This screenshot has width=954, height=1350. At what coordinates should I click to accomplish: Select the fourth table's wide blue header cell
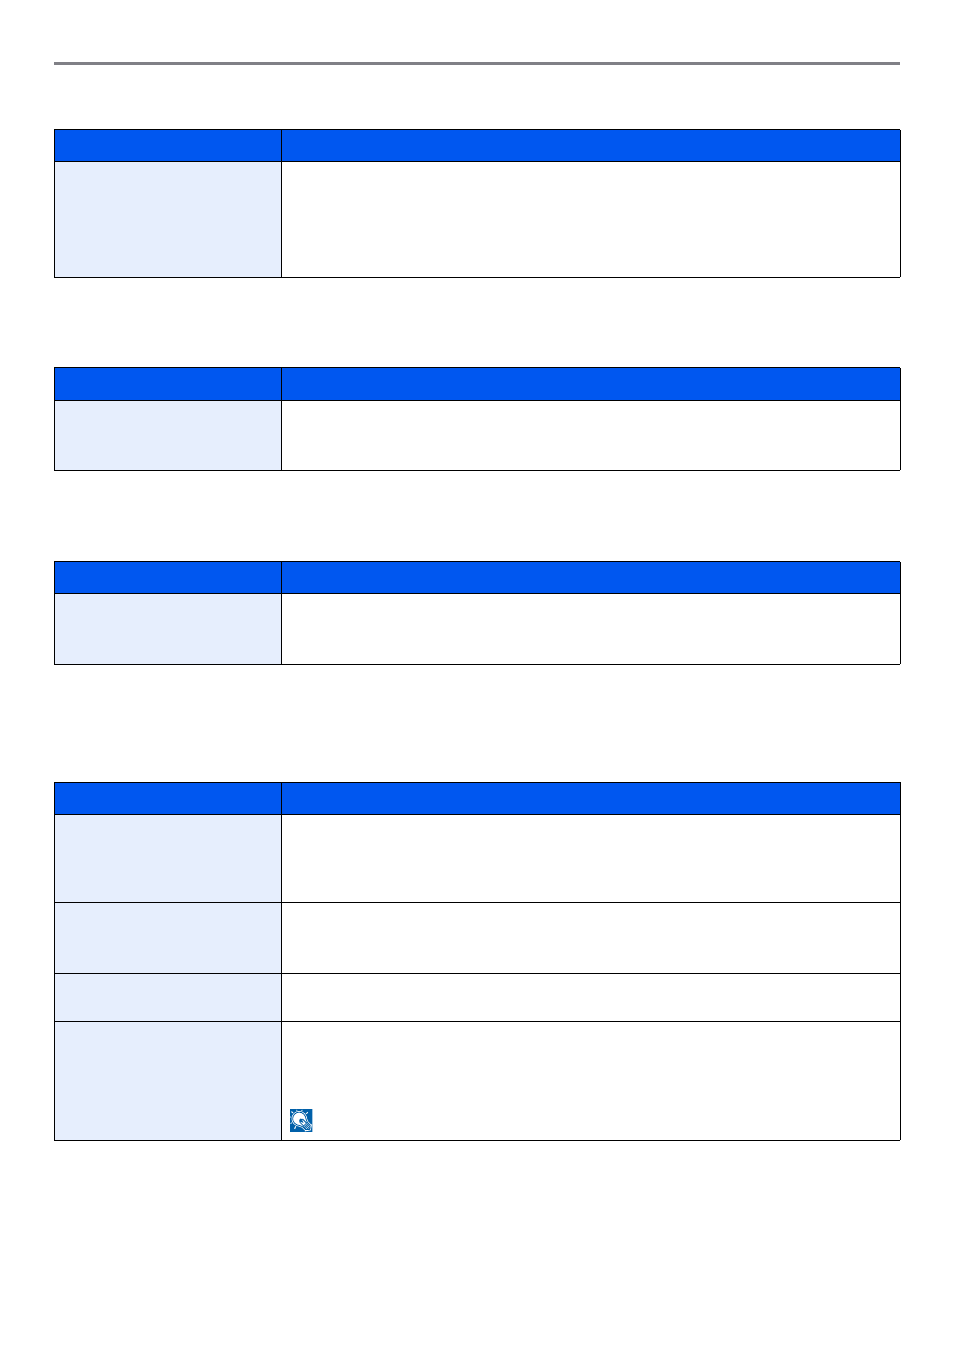coord(591,799)
